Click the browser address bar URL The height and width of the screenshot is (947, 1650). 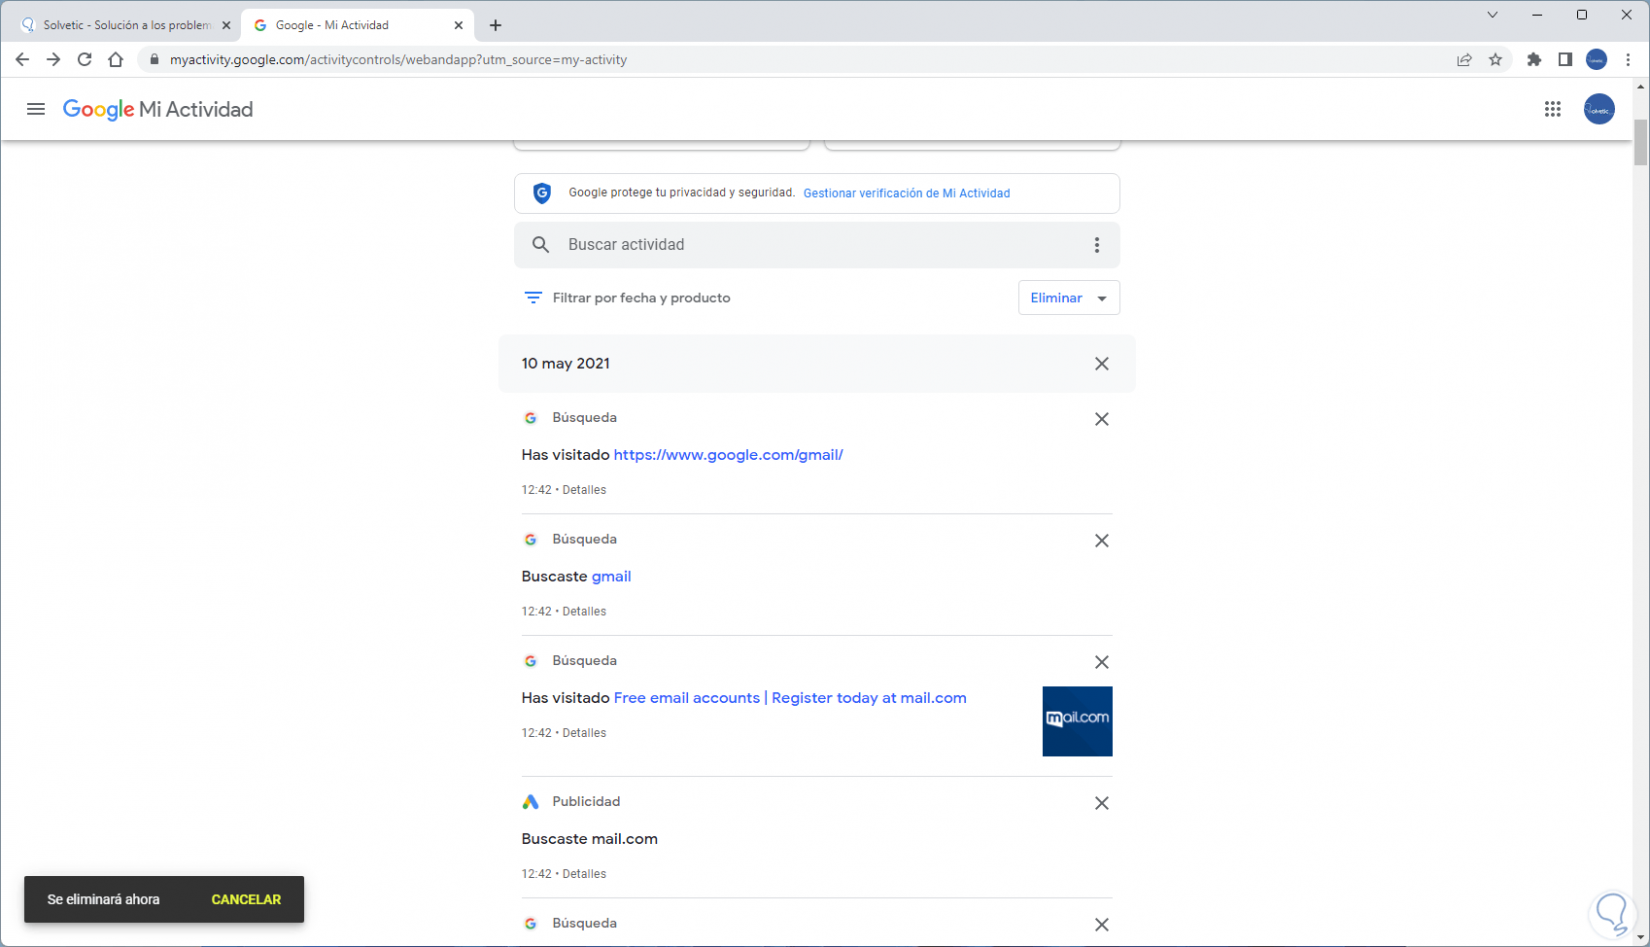[398, 60]
